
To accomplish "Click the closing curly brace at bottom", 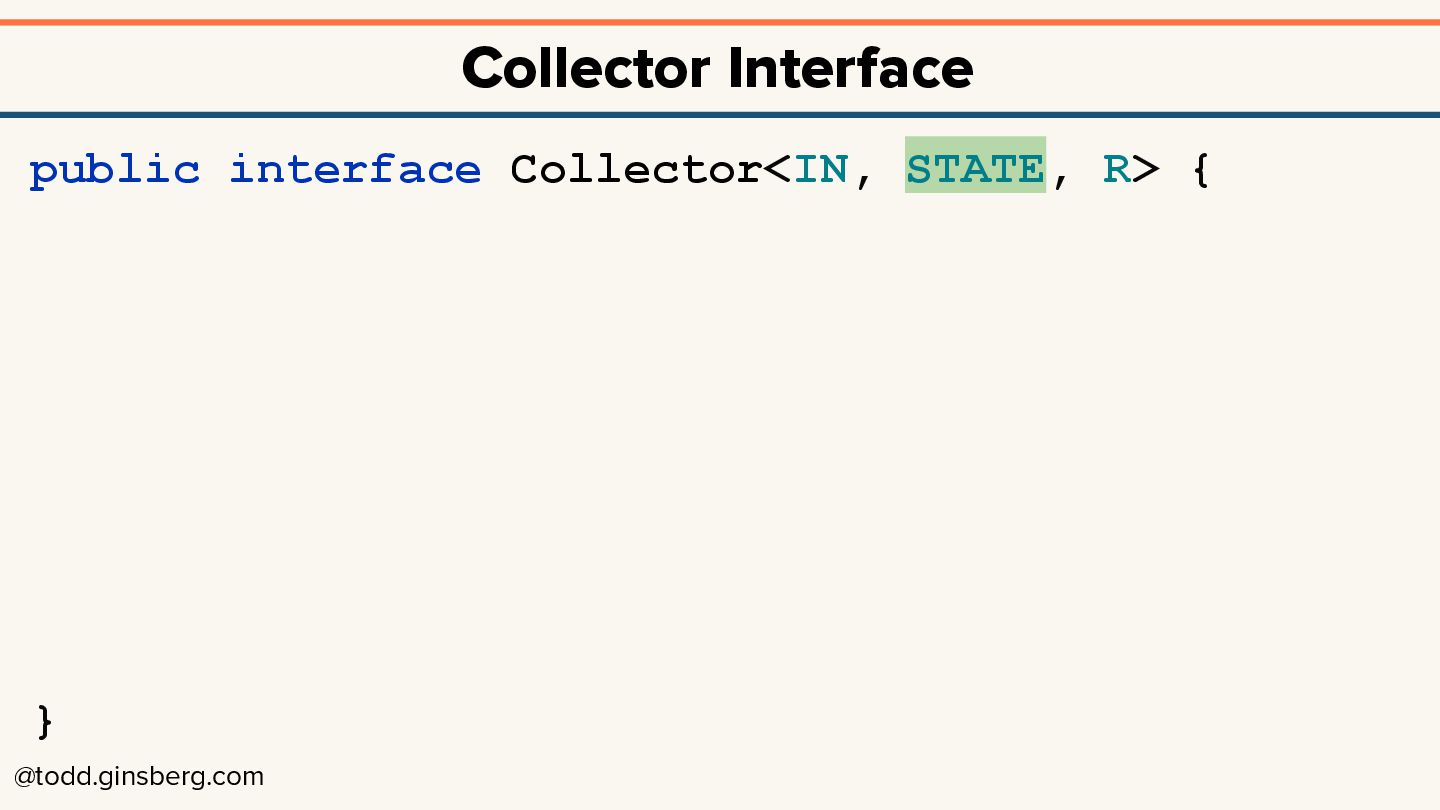I will (x=44, y=721).
